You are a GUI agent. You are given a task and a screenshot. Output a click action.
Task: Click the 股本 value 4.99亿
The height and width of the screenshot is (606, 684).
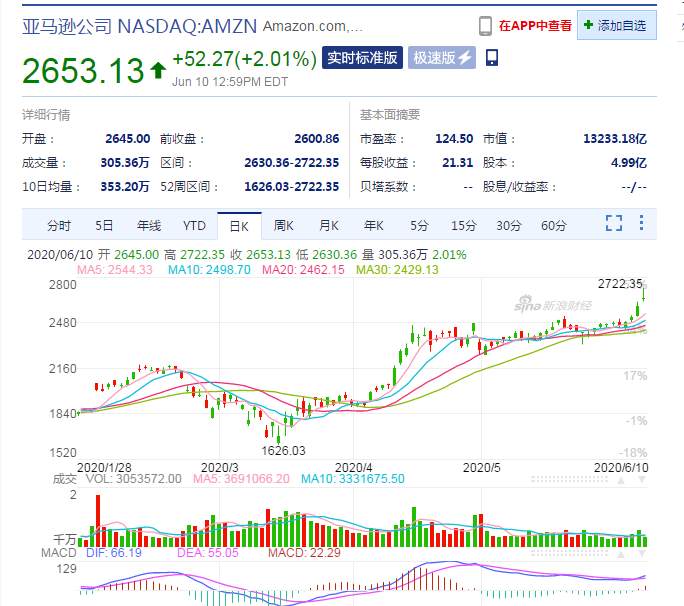pos(629,163)
